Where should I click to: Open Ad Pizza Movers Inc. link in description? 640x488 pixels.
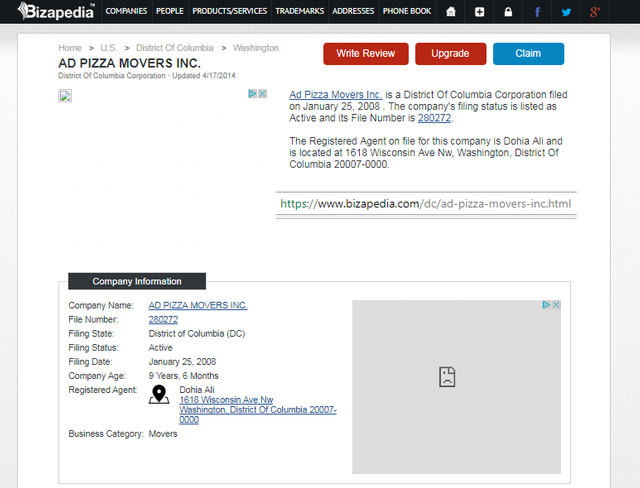(x=336, y=95)
